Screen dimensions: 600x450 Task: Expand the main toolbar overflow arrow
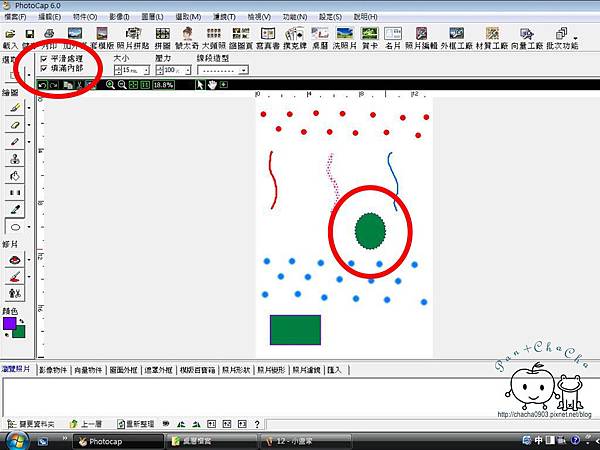tap(575, 38)
